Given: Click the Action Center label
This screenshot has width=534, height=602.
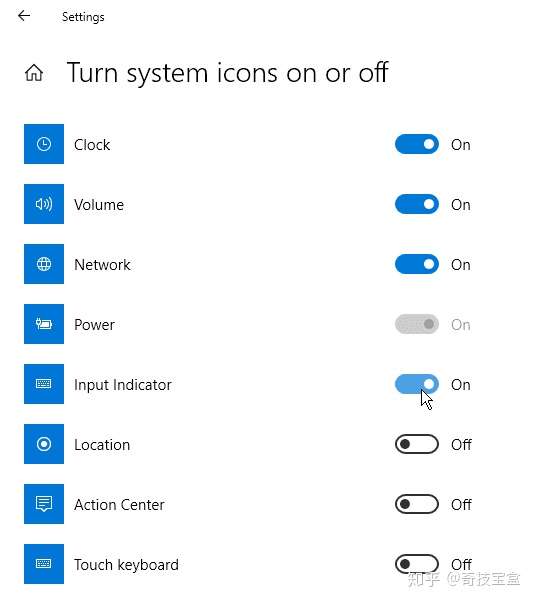Looking at the screenshot, I should [x=119, y=504].
